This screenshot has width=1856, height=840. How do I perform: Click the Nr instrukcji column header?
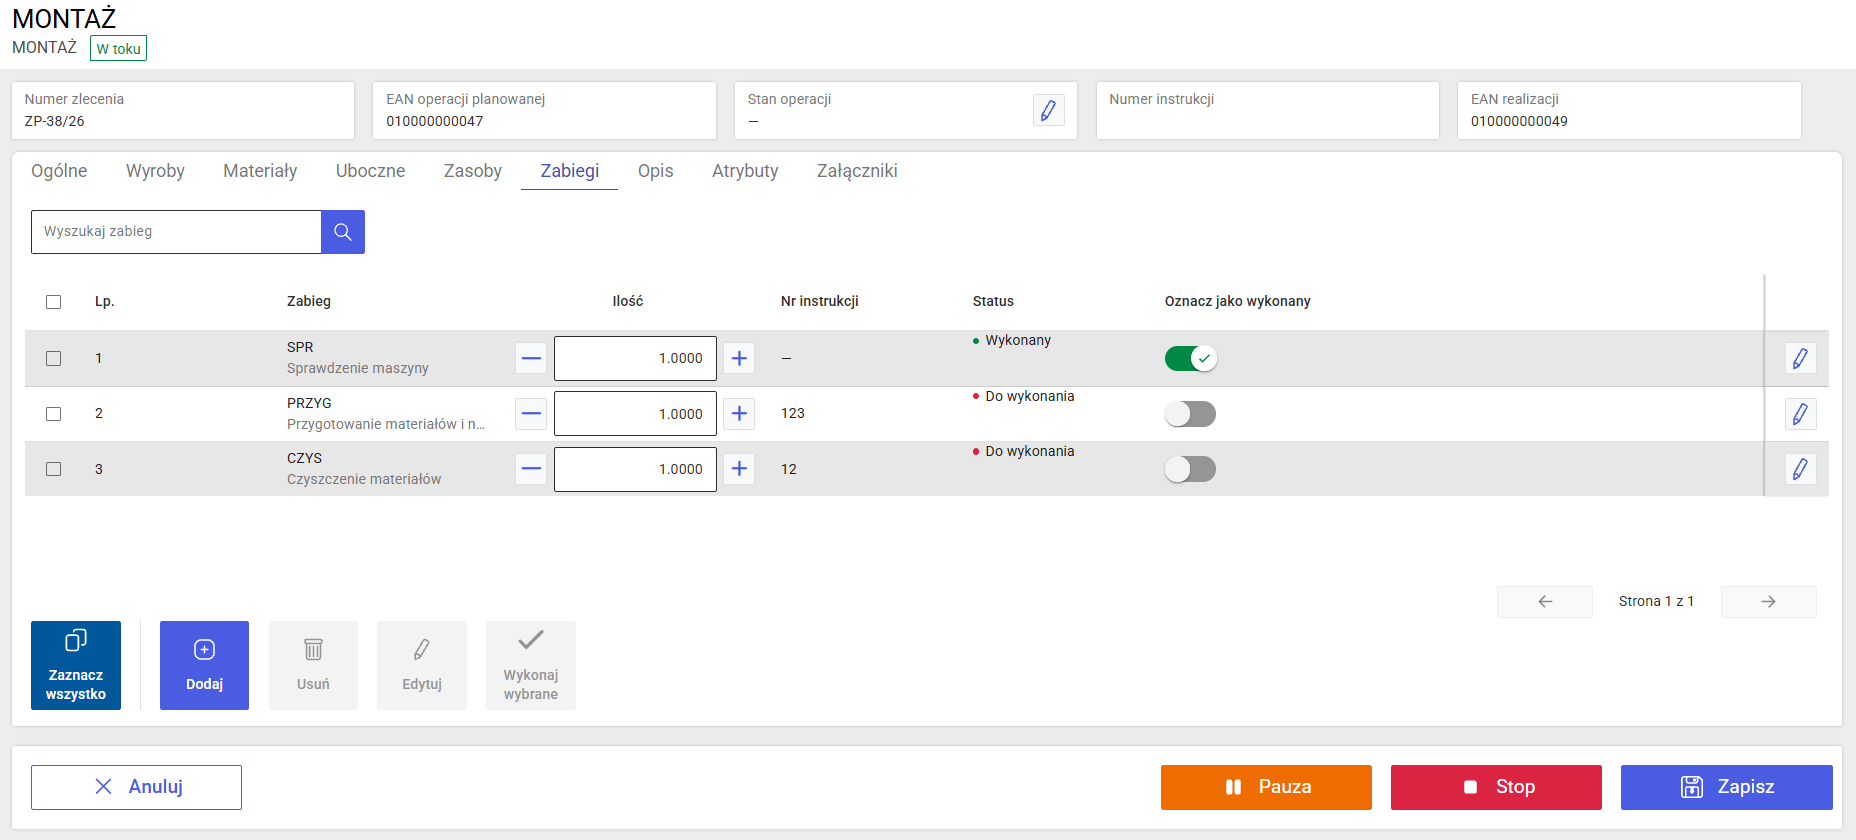pyautogui.click(x=820, y=301)
